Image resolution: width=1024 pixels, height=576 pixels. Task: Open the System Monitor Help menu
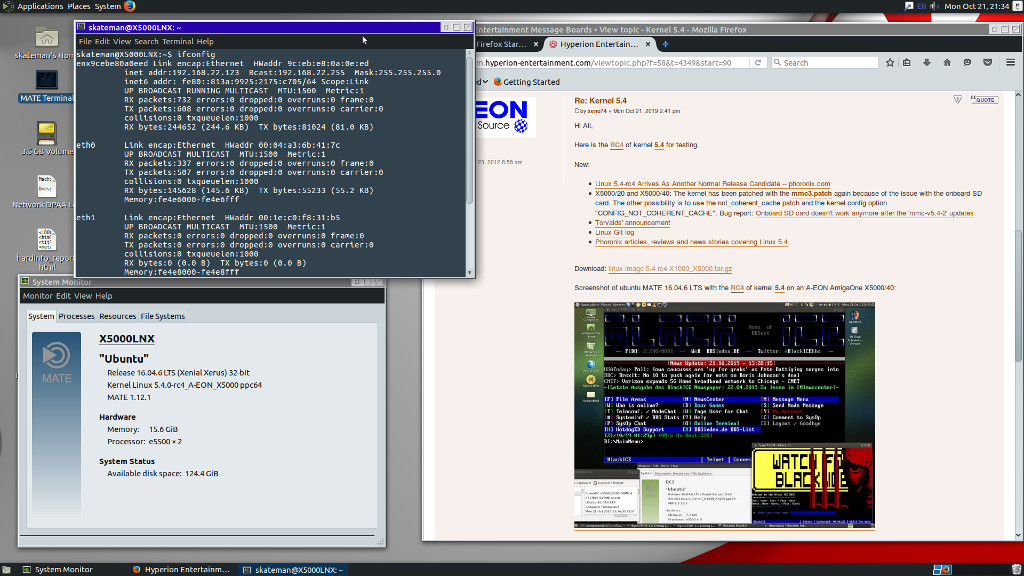tap(104, 296)
